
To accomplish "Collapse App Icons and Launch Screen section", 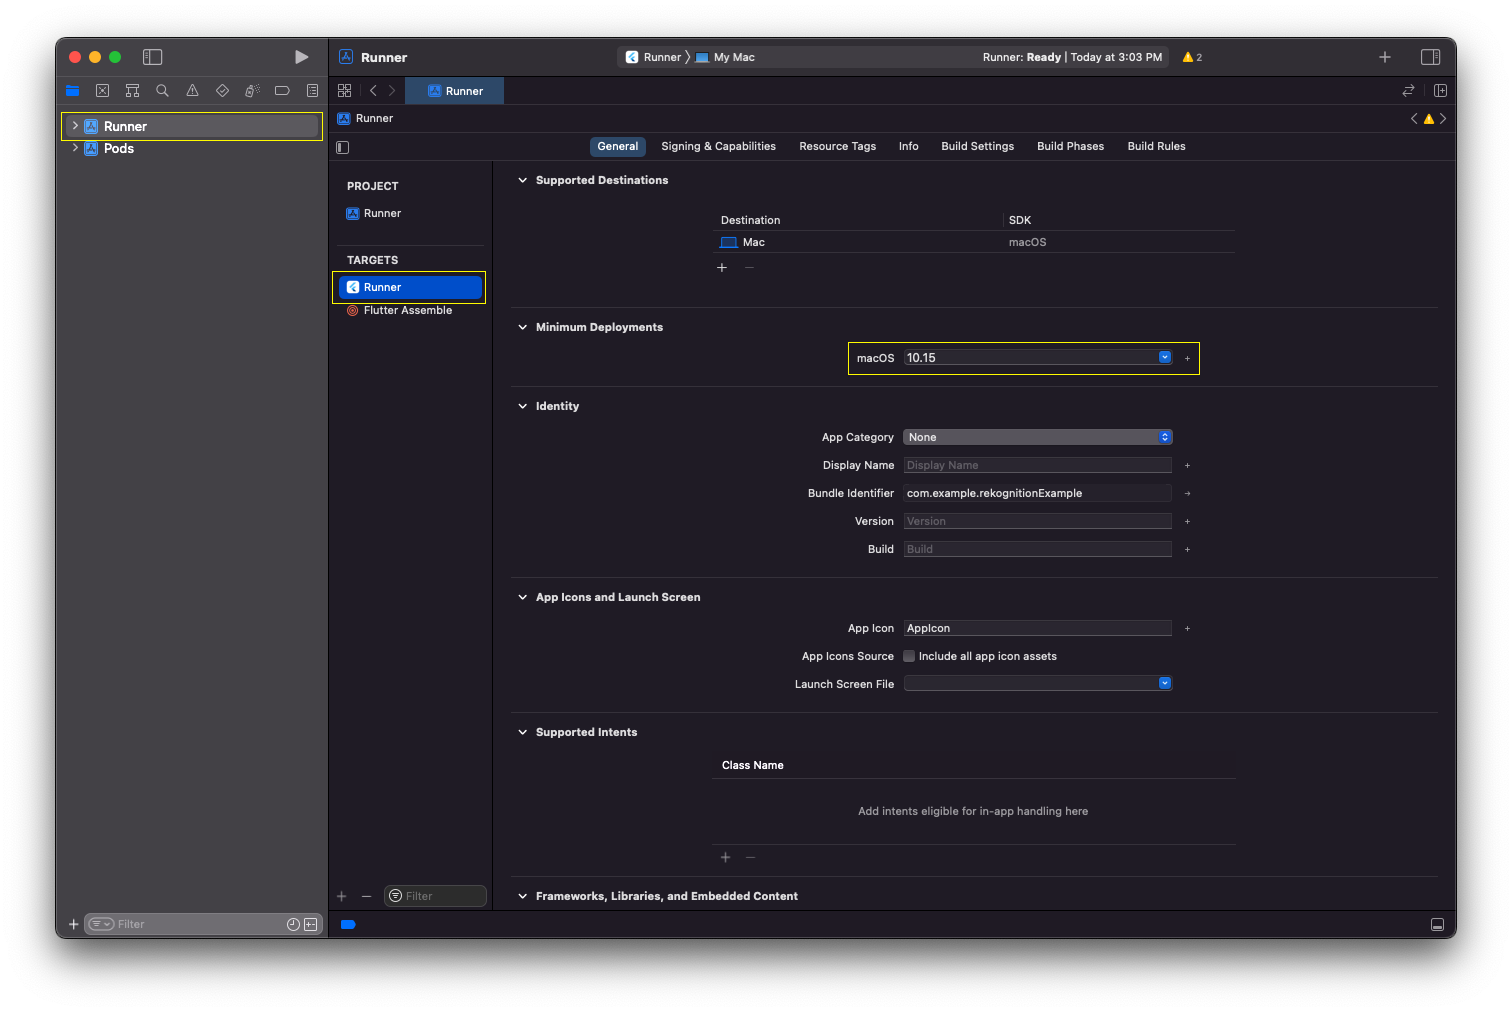I will (522, 597).
